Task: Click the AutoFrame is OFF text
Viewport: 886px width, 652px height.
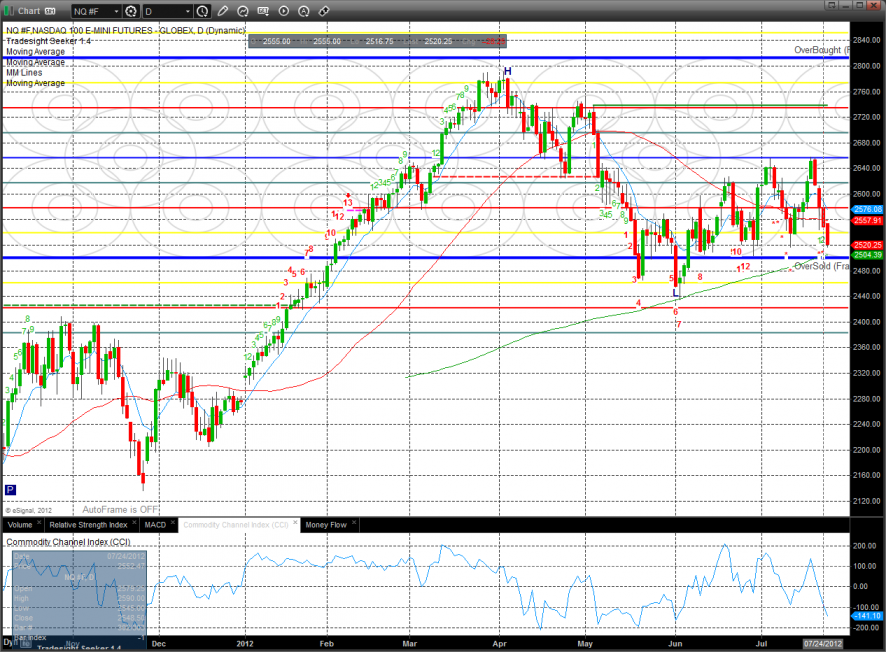Action: [120, 510]
